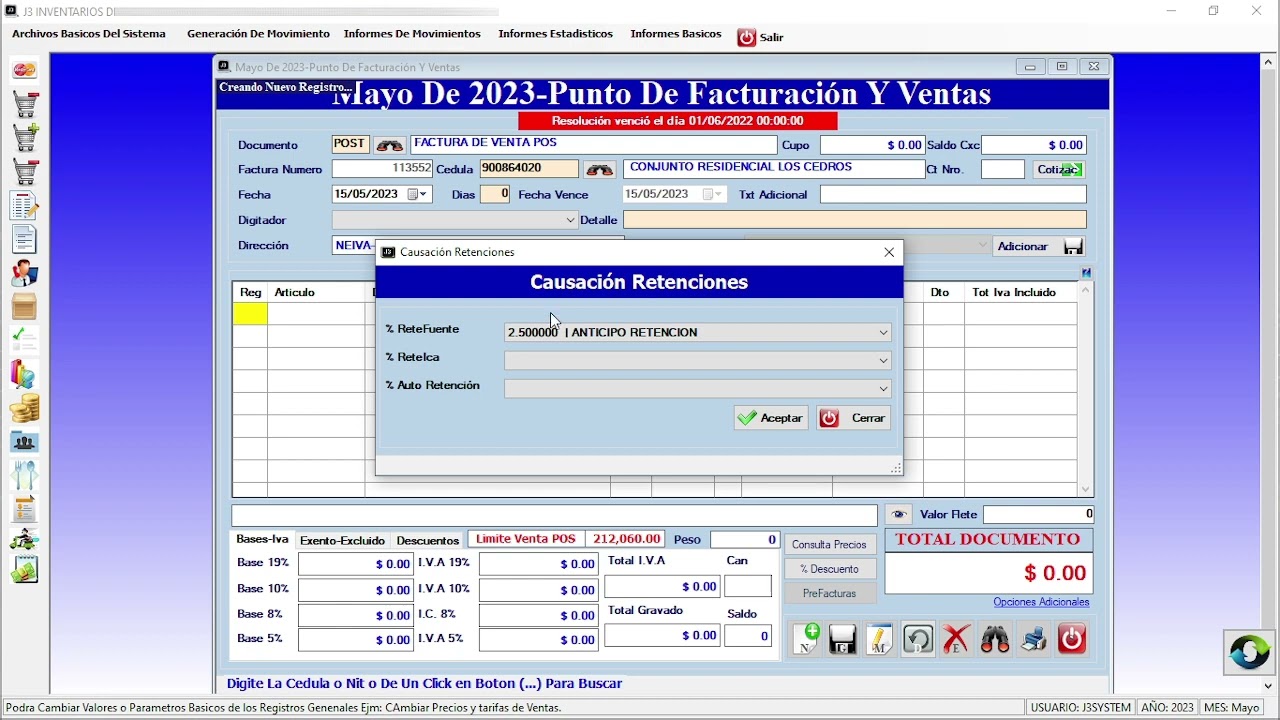The height and width of the screenshot is (720, 1280).
Task: Click the Undo arrow (D) toolbar icon
Action: coord(918,639)
